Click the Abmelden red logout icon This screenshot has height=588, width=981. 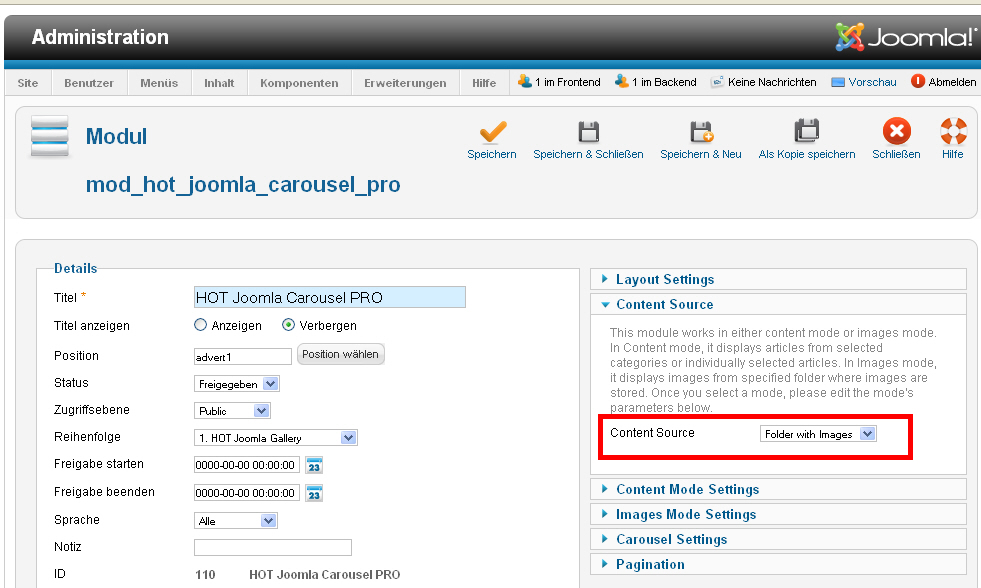(918, 81)
